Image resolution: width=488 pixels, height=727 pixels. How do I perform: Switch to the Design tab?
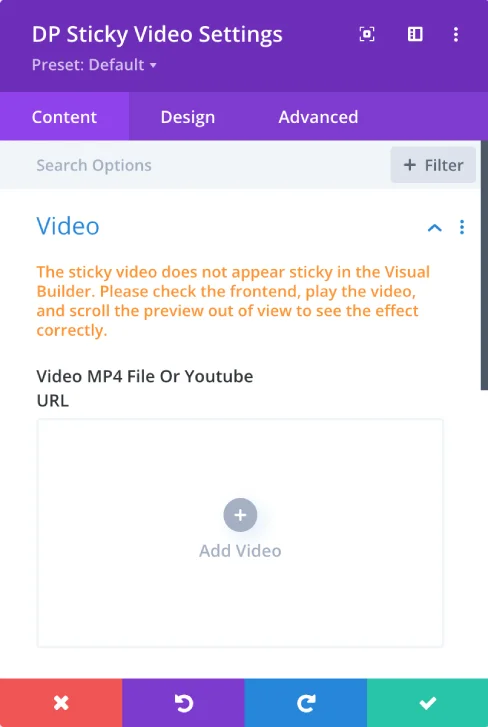188,116
